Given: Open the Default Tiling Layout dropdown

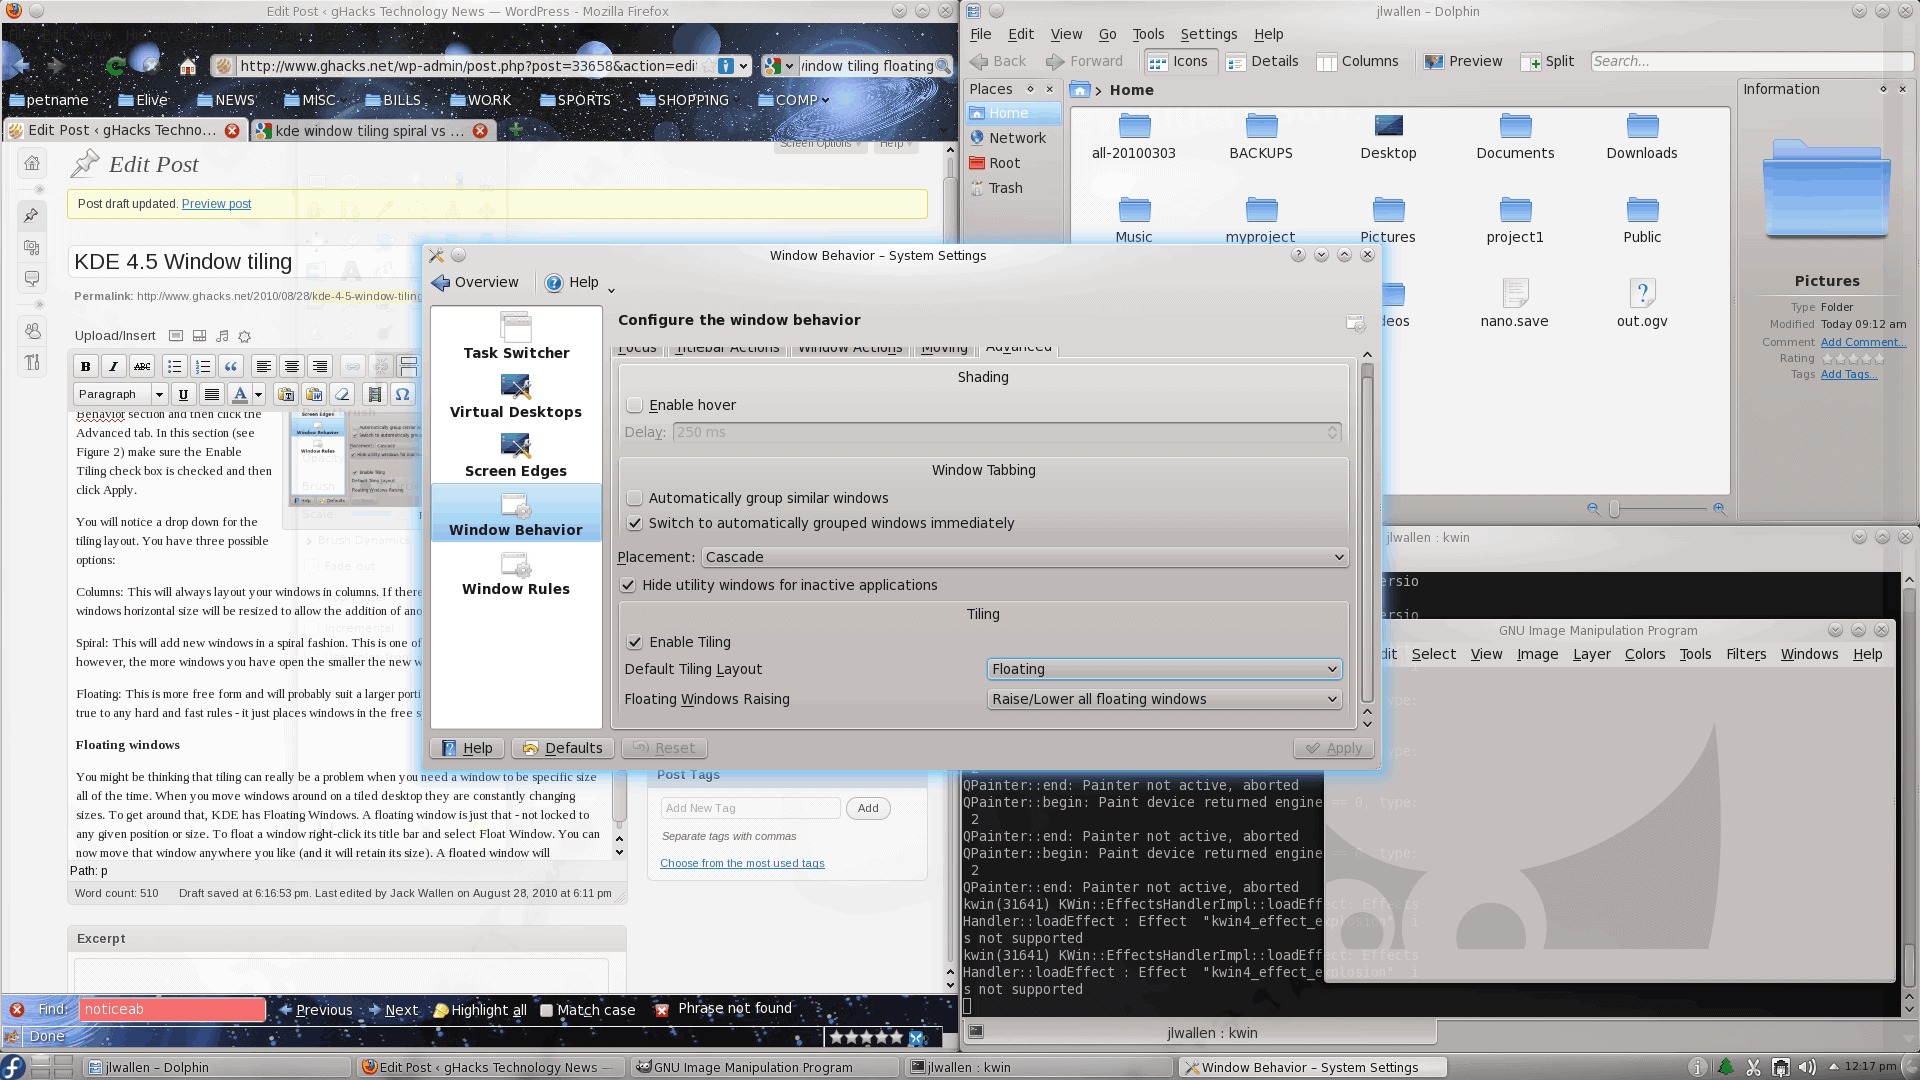Looking at the screenshot, I should 1164,669.
